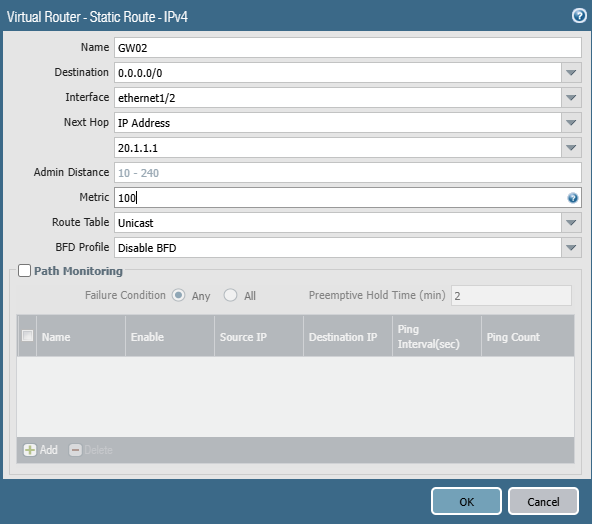Click the Delete minus icon
The image size is (592, 524).
coord(75,450)
